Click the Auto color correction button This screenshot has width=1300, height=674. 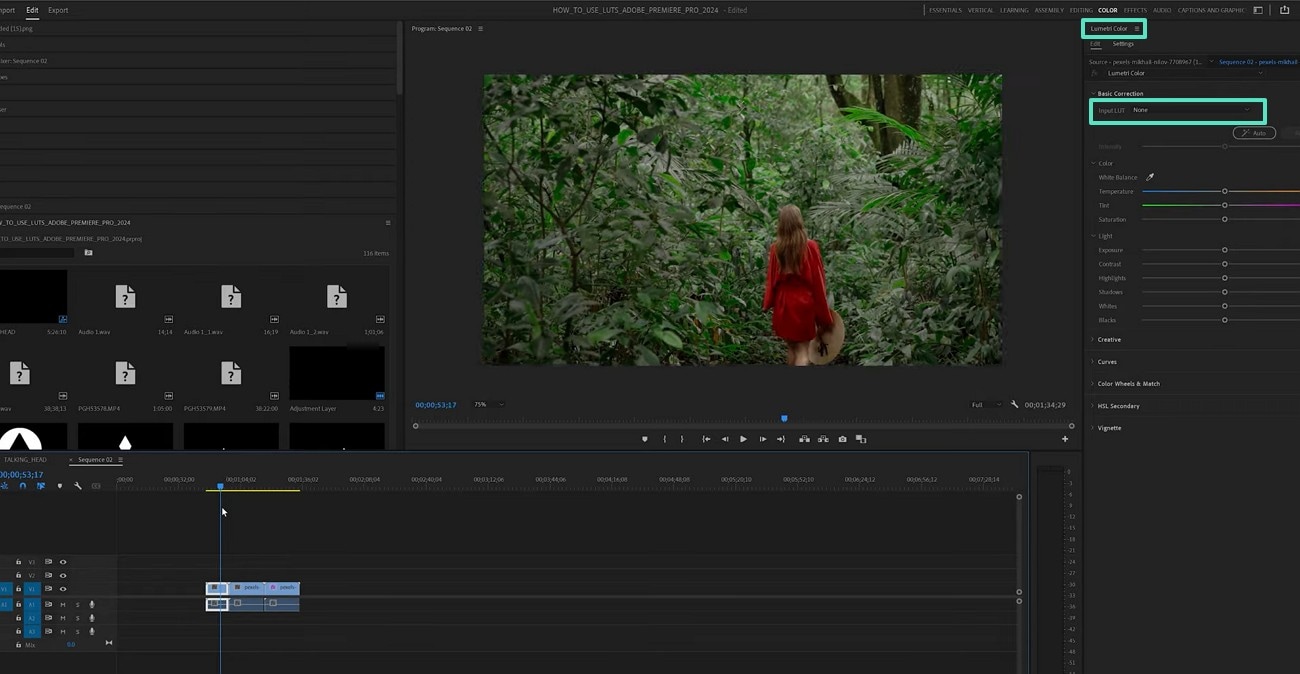click(x=1254, y=133)
